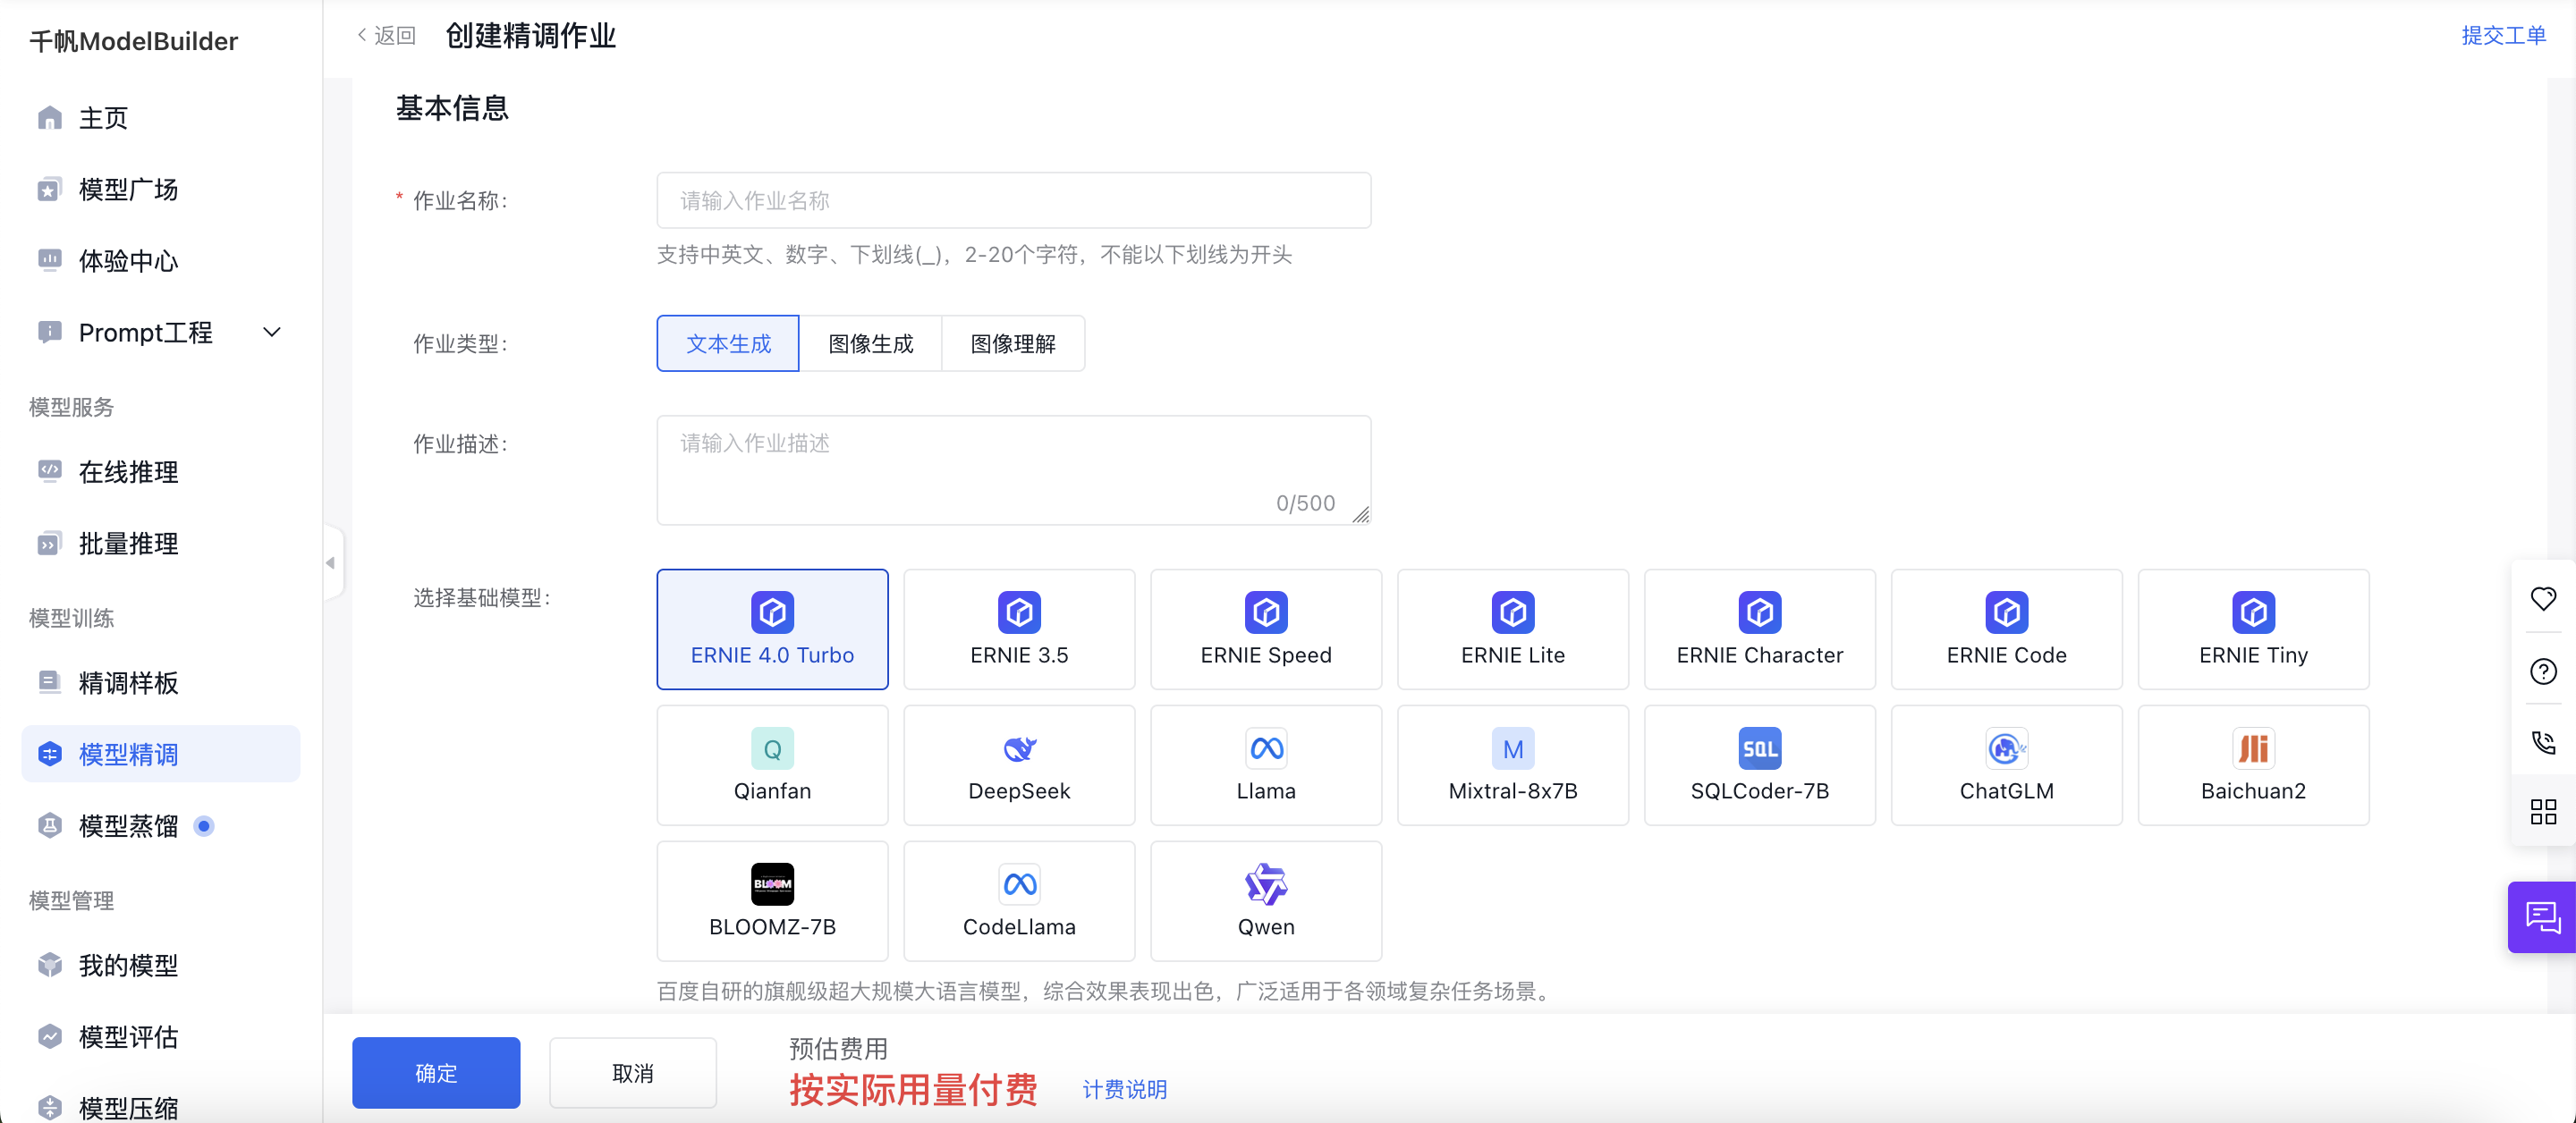Click the 在线推理 code icon
This screenshot has height=1123, width=2576.
[49, 472]
